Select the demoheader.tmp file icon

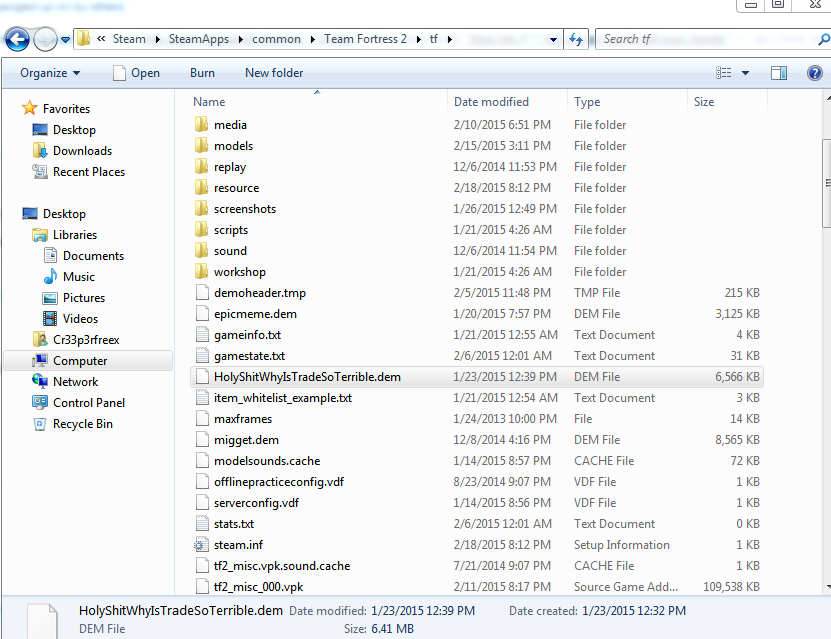click(202, 293)
